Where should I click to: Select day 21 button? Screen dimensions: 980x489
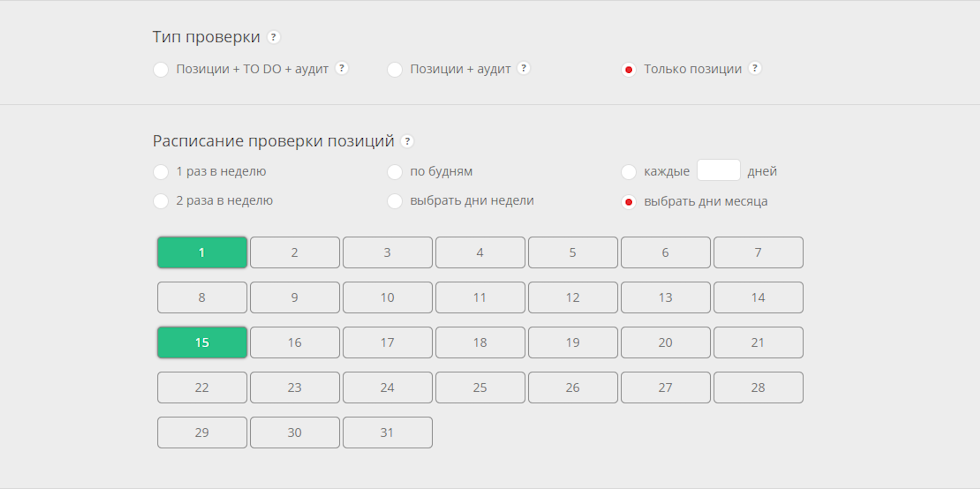pos(758,343)
